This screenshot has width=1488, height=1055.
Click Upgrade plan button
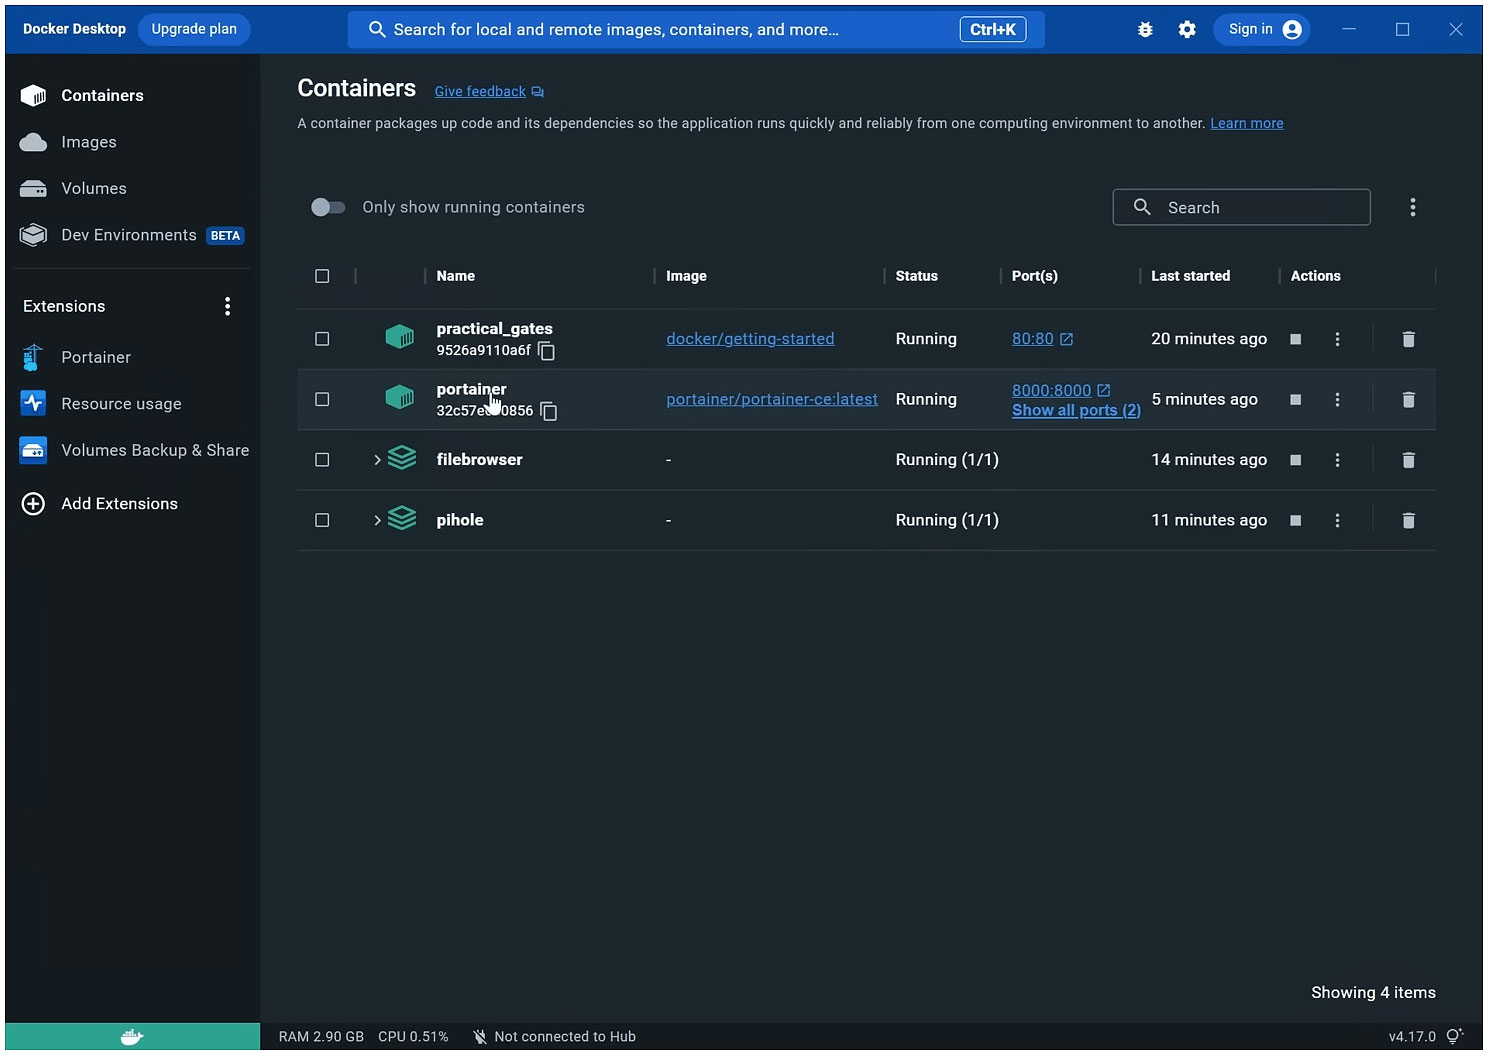pos(194,29)
